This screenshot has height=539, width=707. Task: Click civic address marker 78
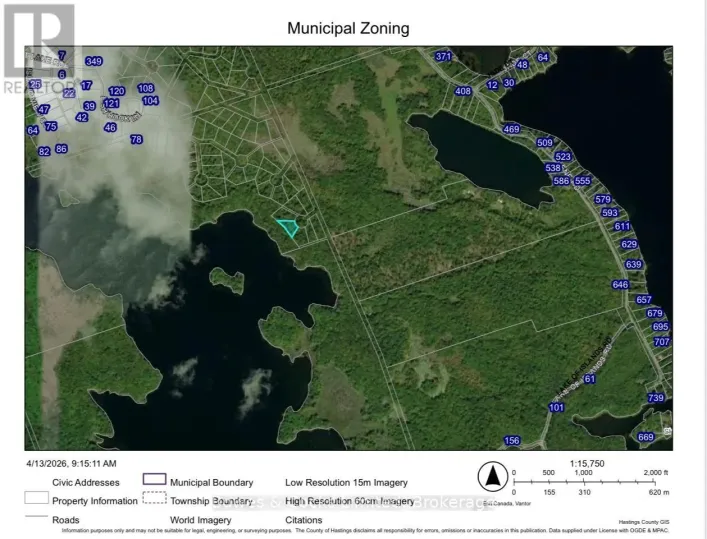tap(137, 140)
